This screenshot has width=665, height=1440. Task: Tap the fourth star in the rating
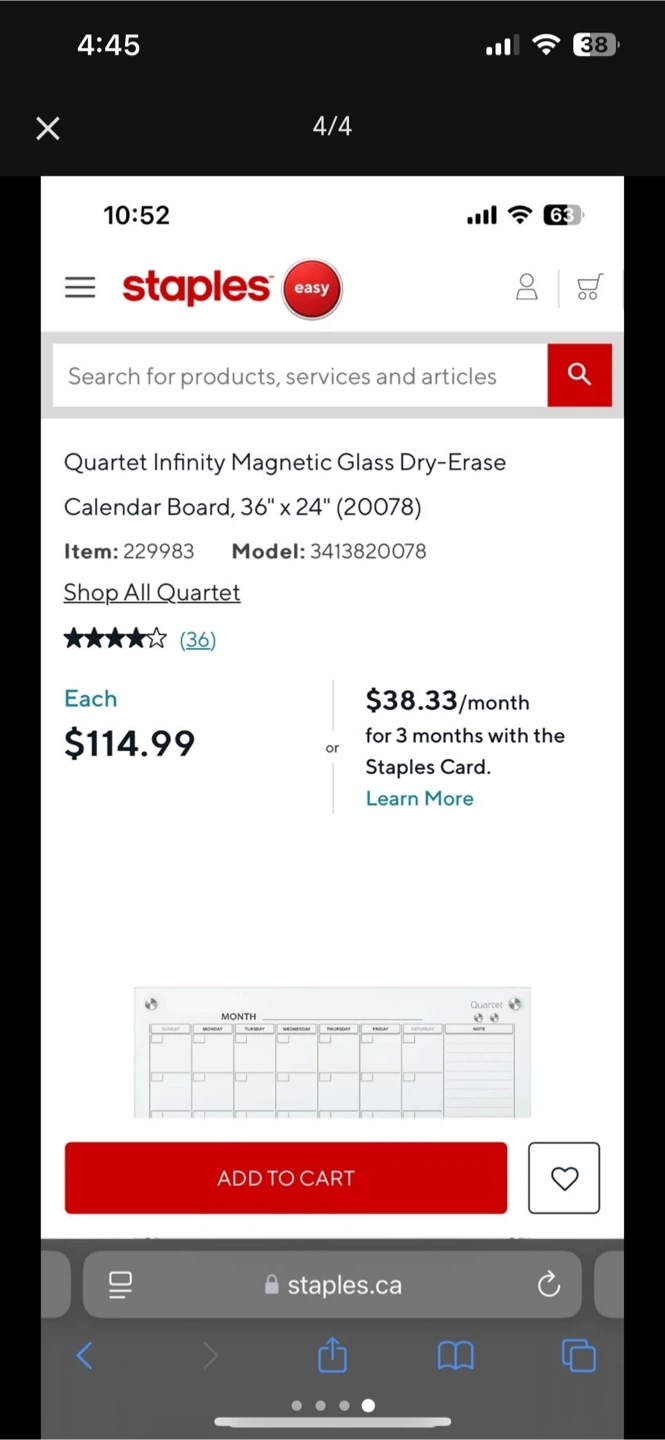137,637
